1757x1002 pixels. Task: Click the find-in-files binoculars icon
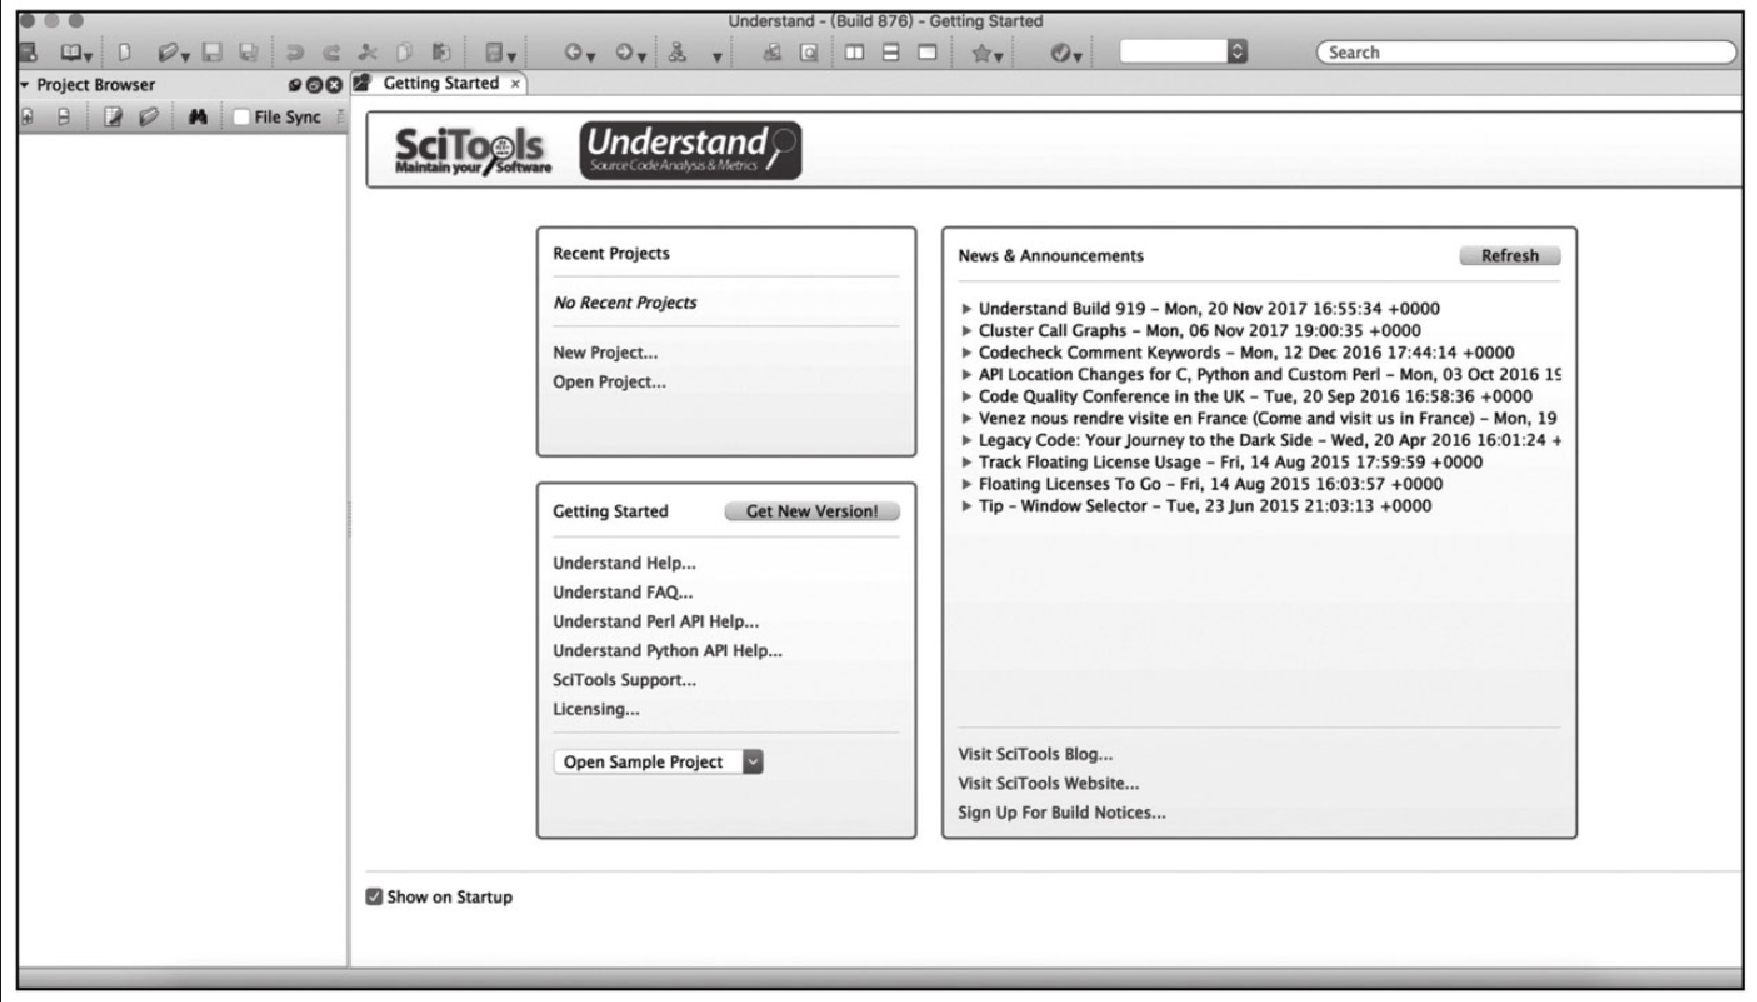click(x=198, y=117)
